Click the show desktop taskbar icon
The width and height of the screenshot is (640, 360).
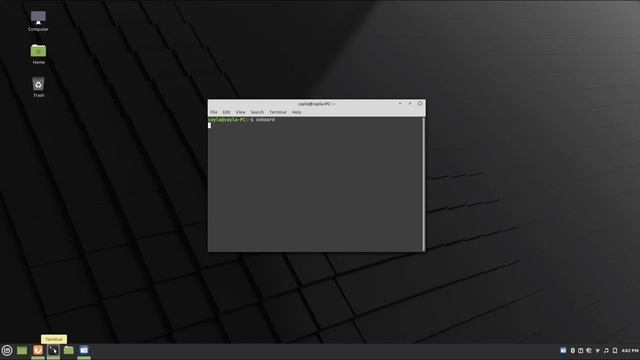tap(22, 350)
